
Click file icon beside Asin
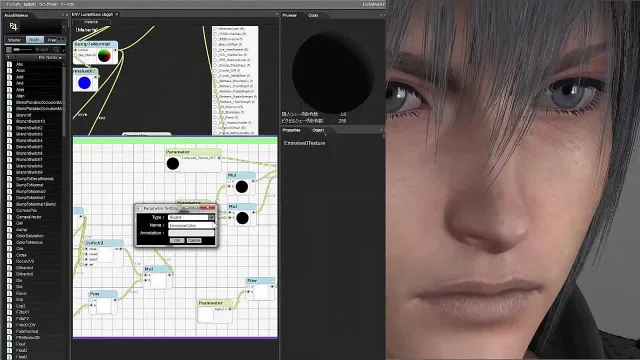(9, 89)
